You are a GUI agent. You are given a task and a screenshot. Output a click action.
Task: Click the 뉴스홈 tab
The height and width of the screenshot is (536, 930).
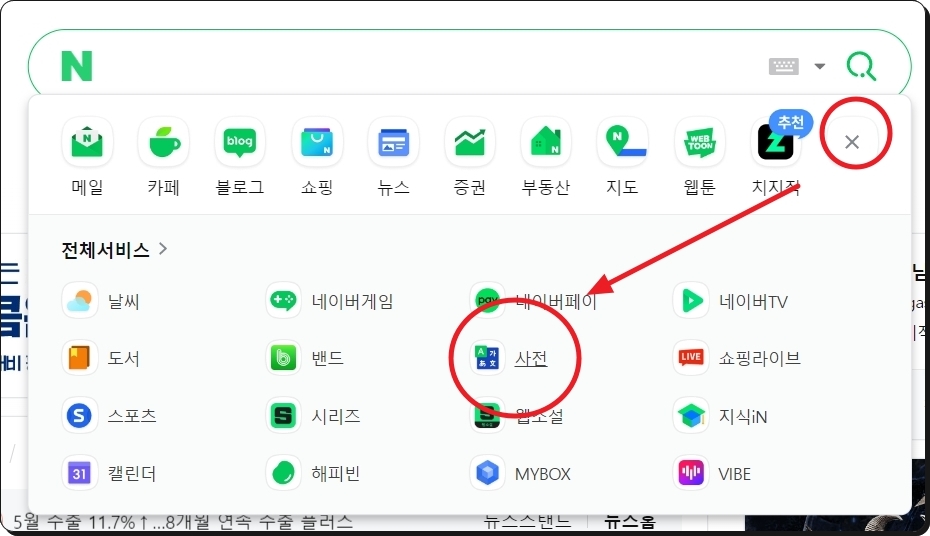coord(630,522)
